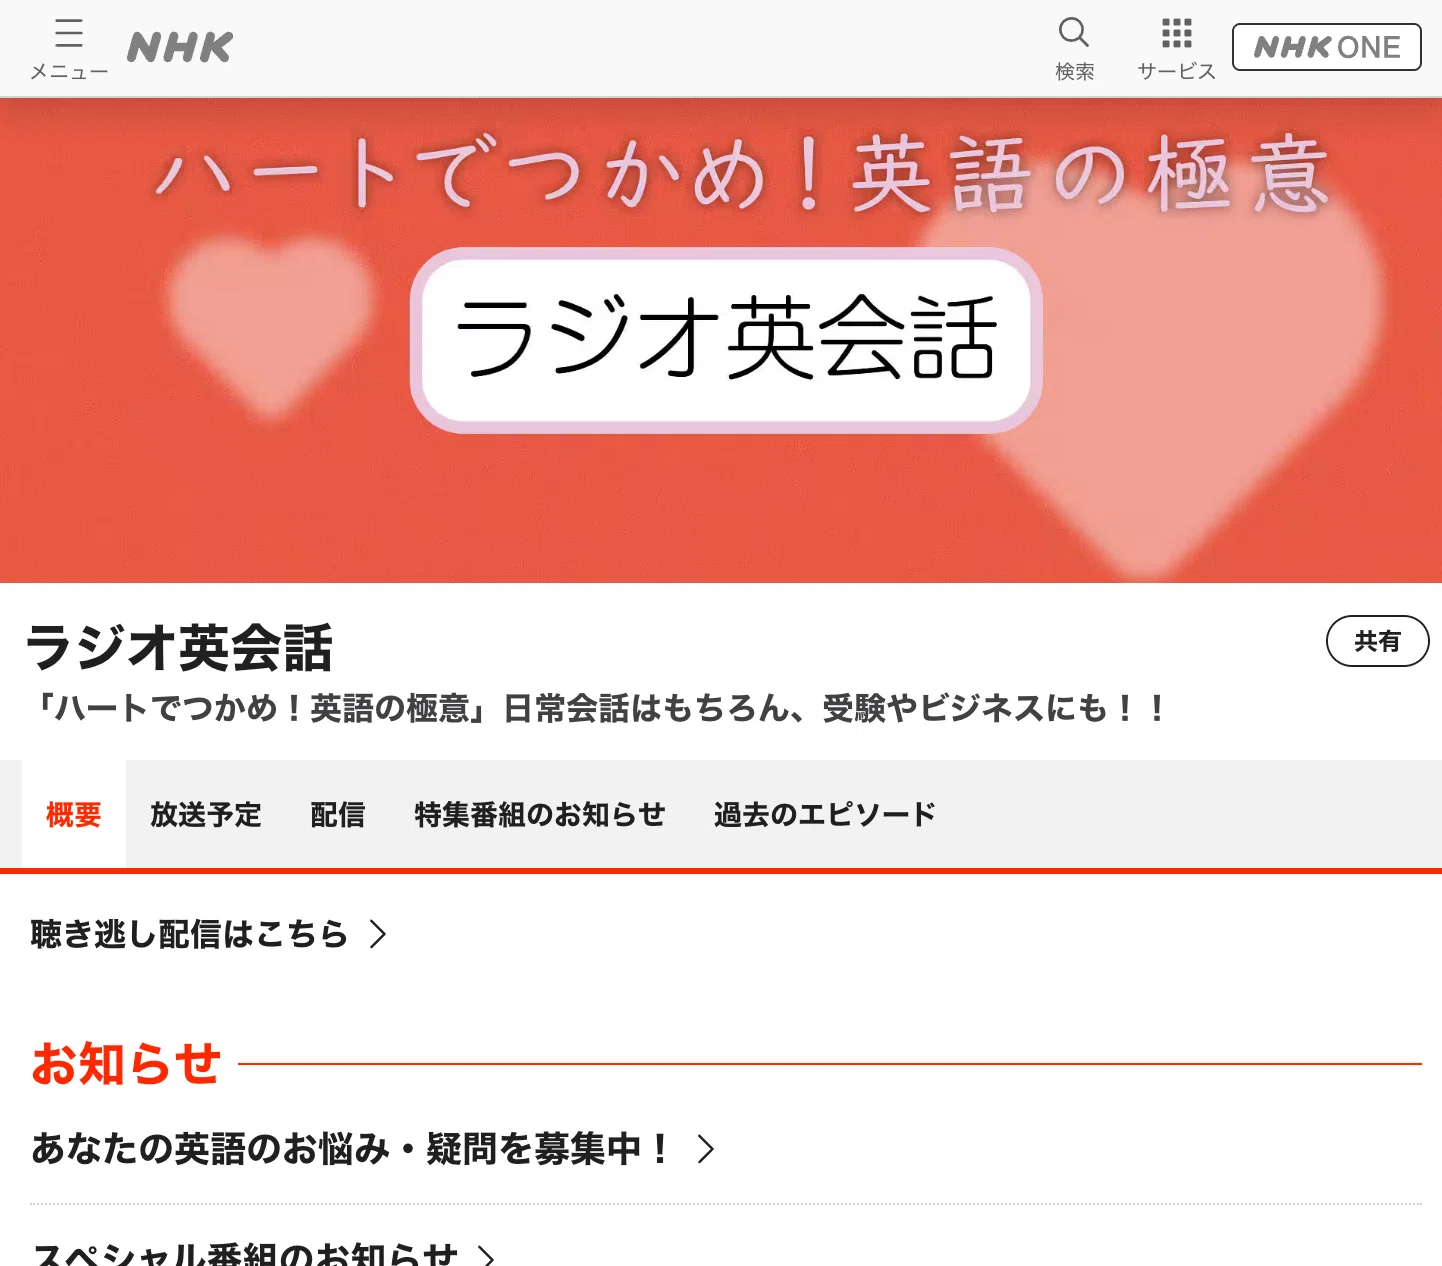Click the お知らせ section heading
This screenshot has height=1266, width=1442.
[126, 1063]
